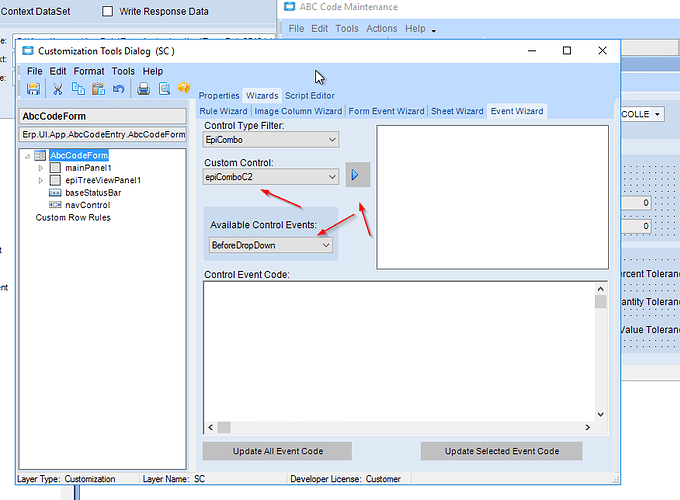680x500 pixels.
Task: Click the Save icon in toolbar
Action: 33,89
